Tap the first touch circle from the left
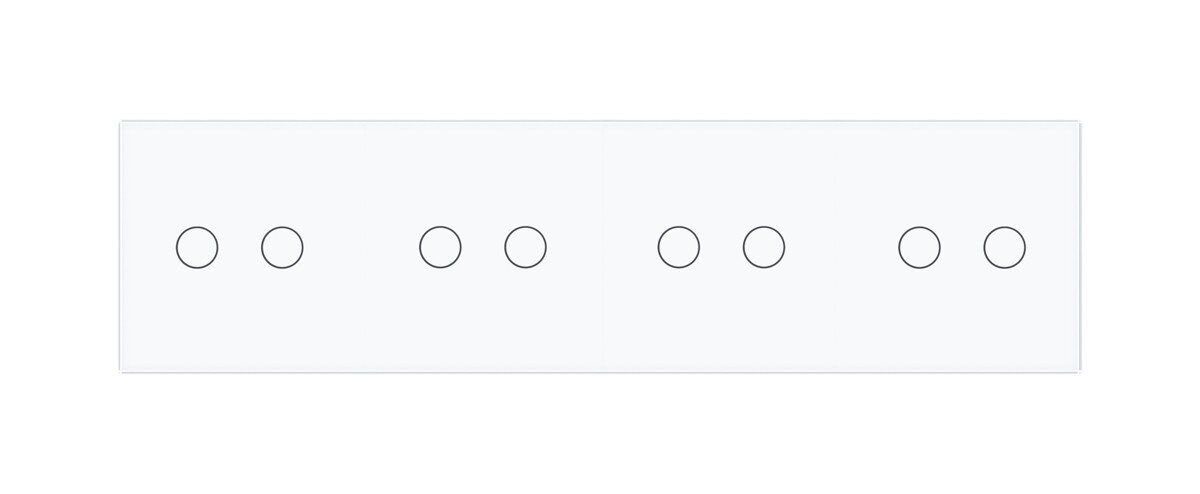1200x494 pixels. click(197, 247)
